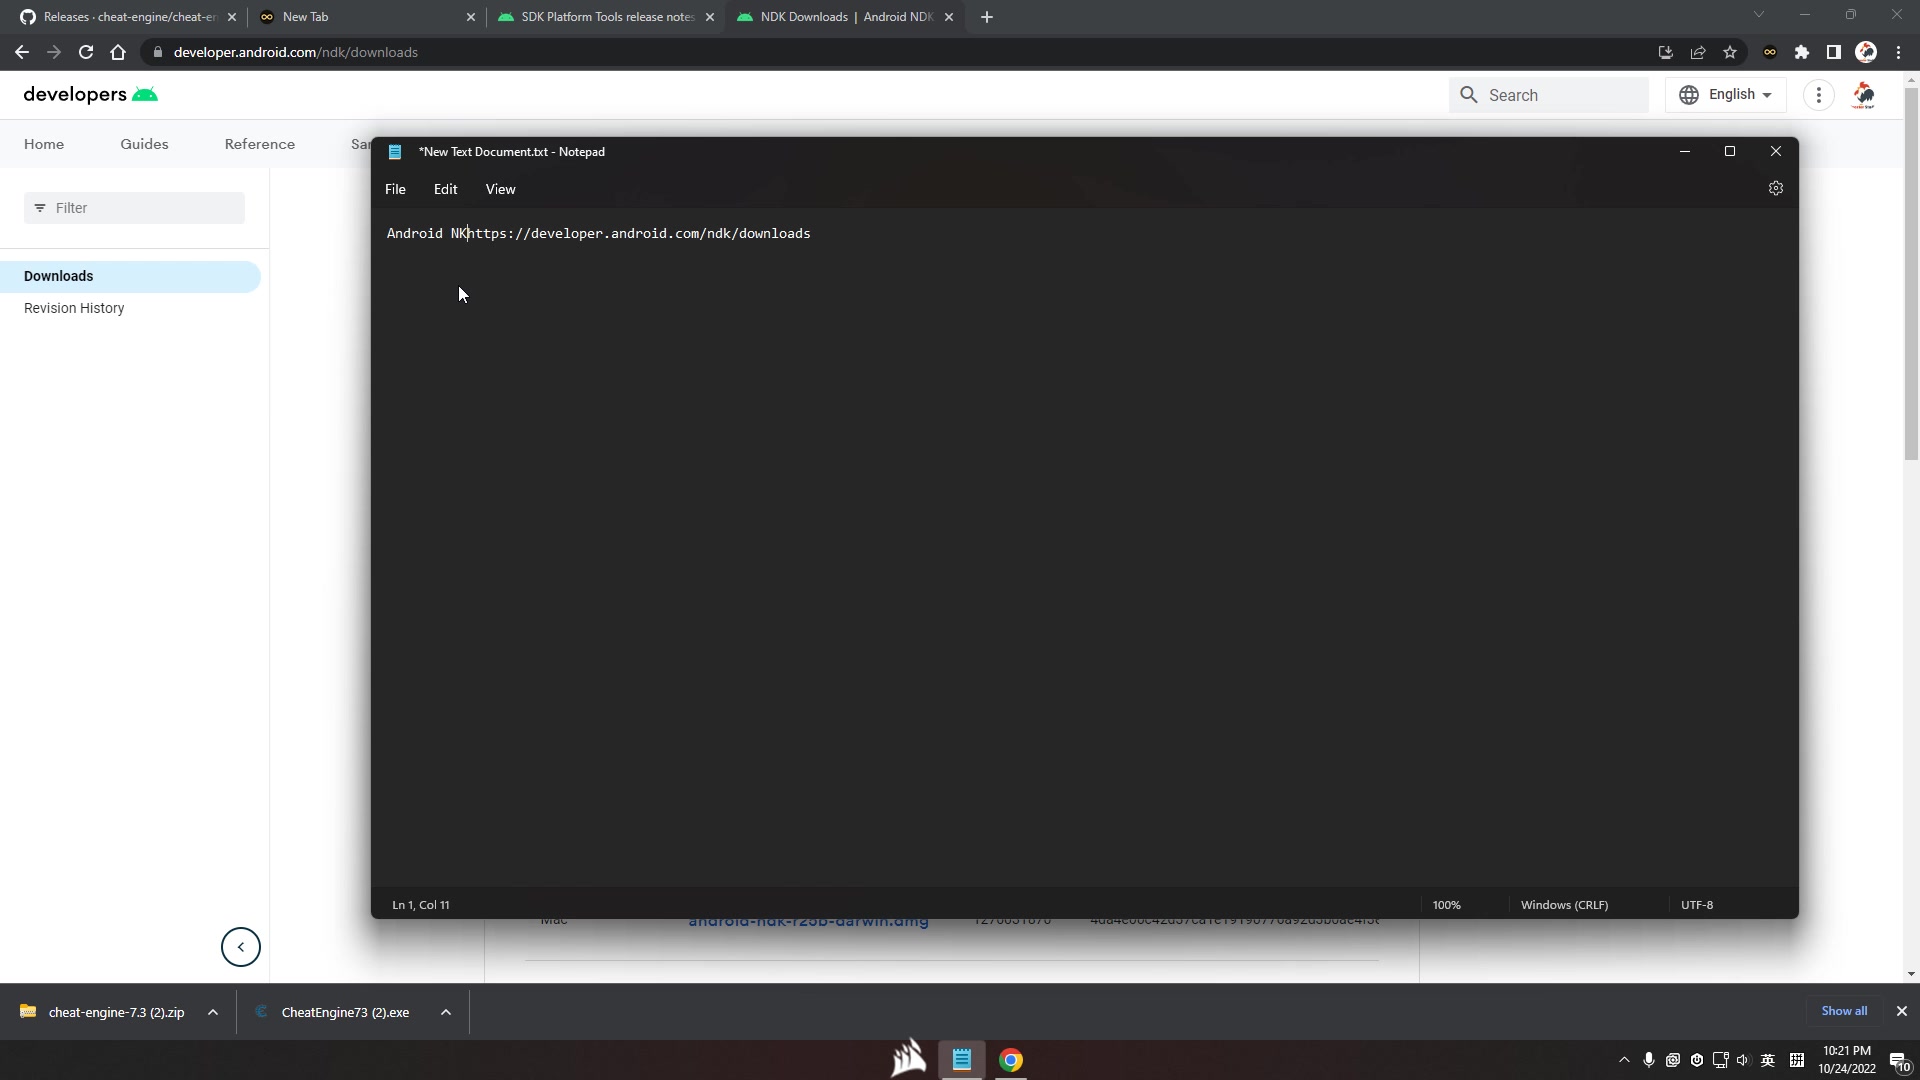Open Chrome side panel icon

(1833, 52)
